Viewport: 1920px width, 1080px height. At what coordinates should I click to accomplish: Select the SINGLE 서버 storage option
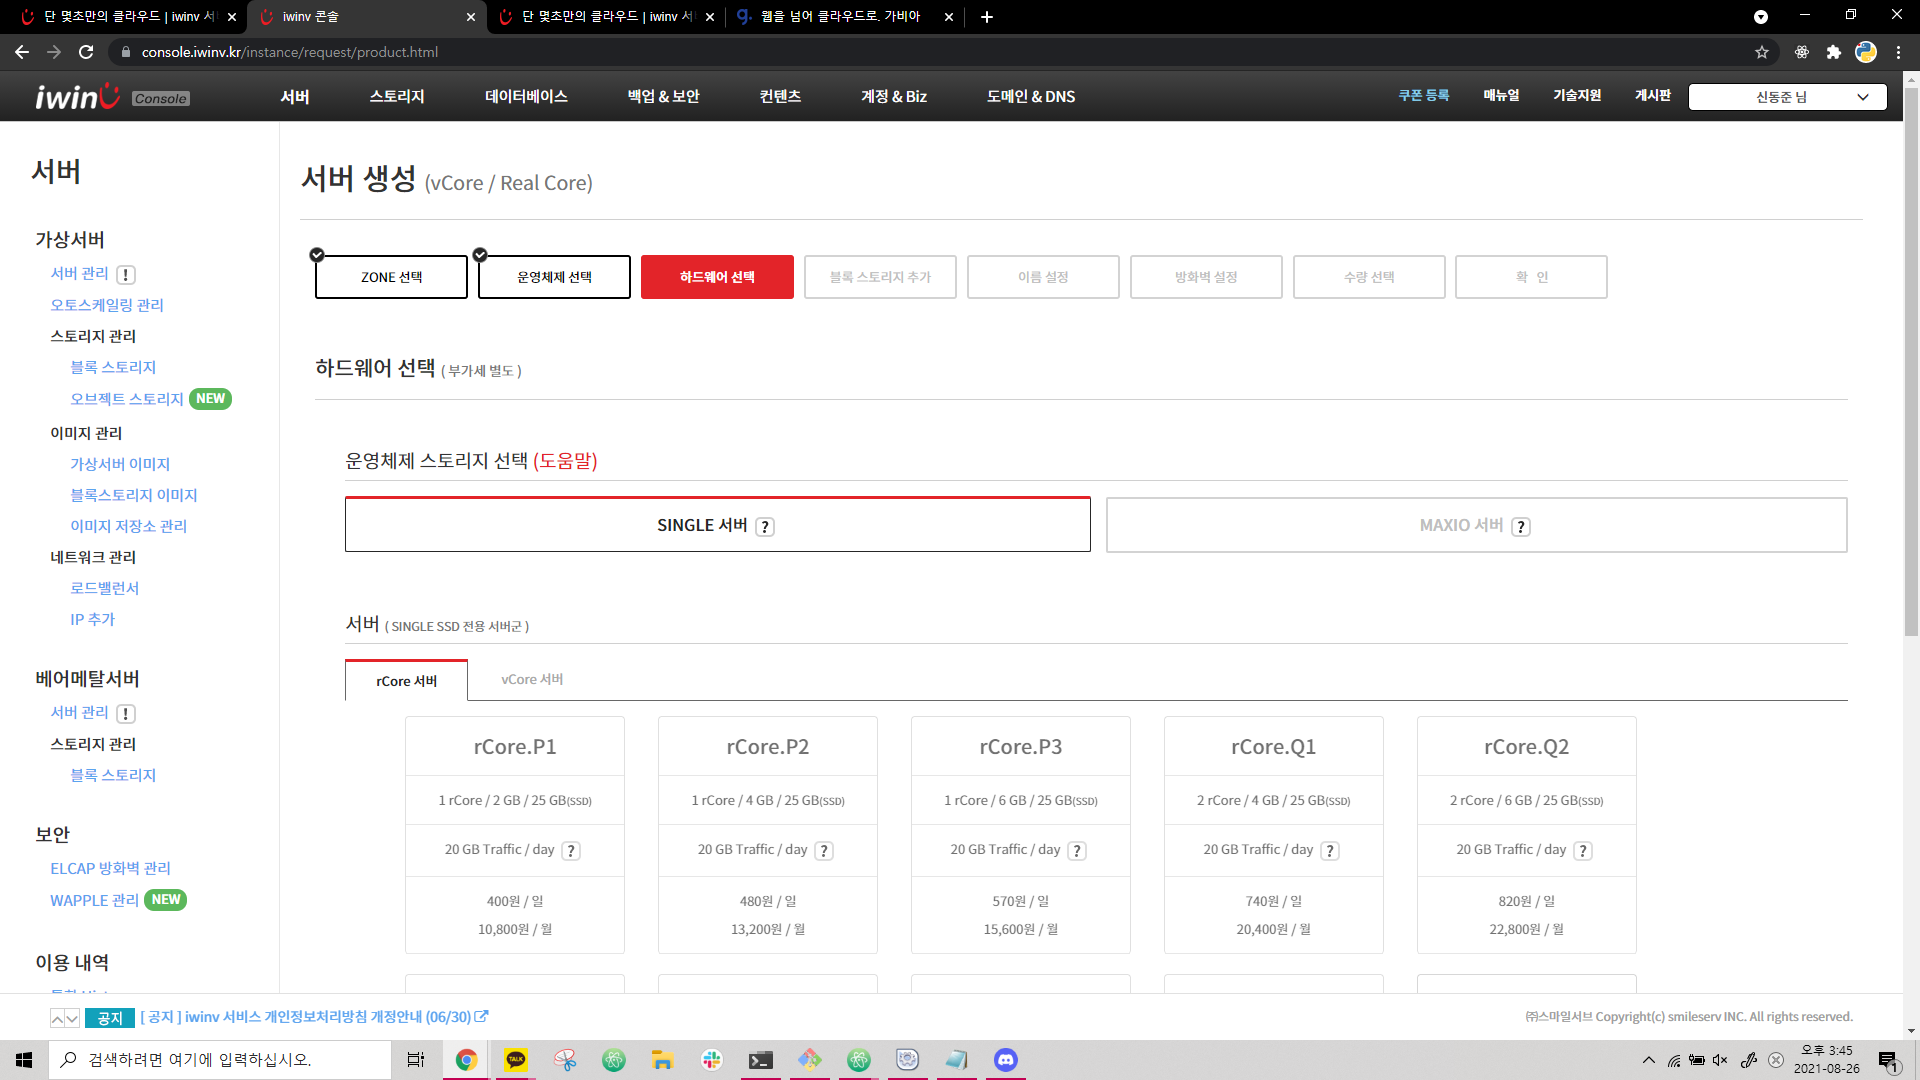click(x=717, y=525)
